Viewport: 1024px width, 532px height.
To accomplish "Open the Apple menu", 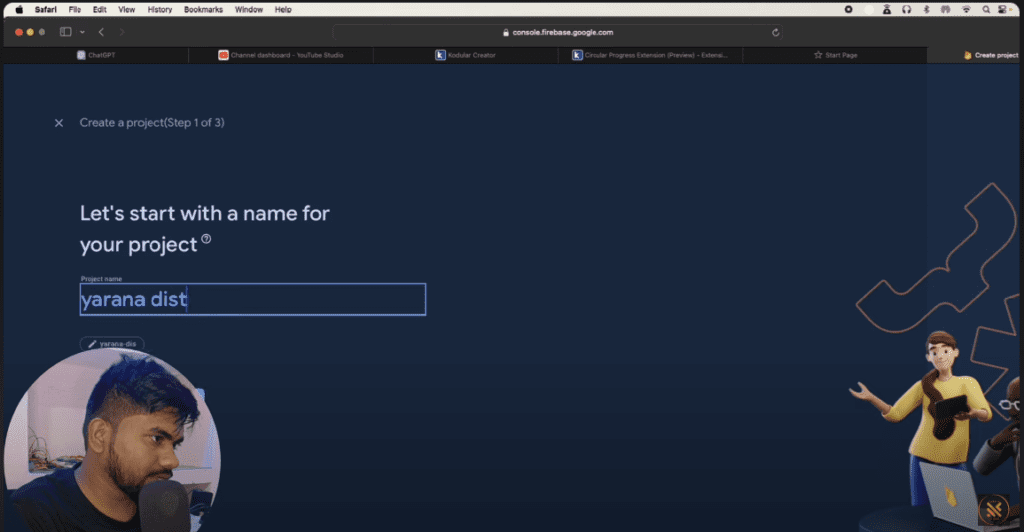I will point(18,9).
